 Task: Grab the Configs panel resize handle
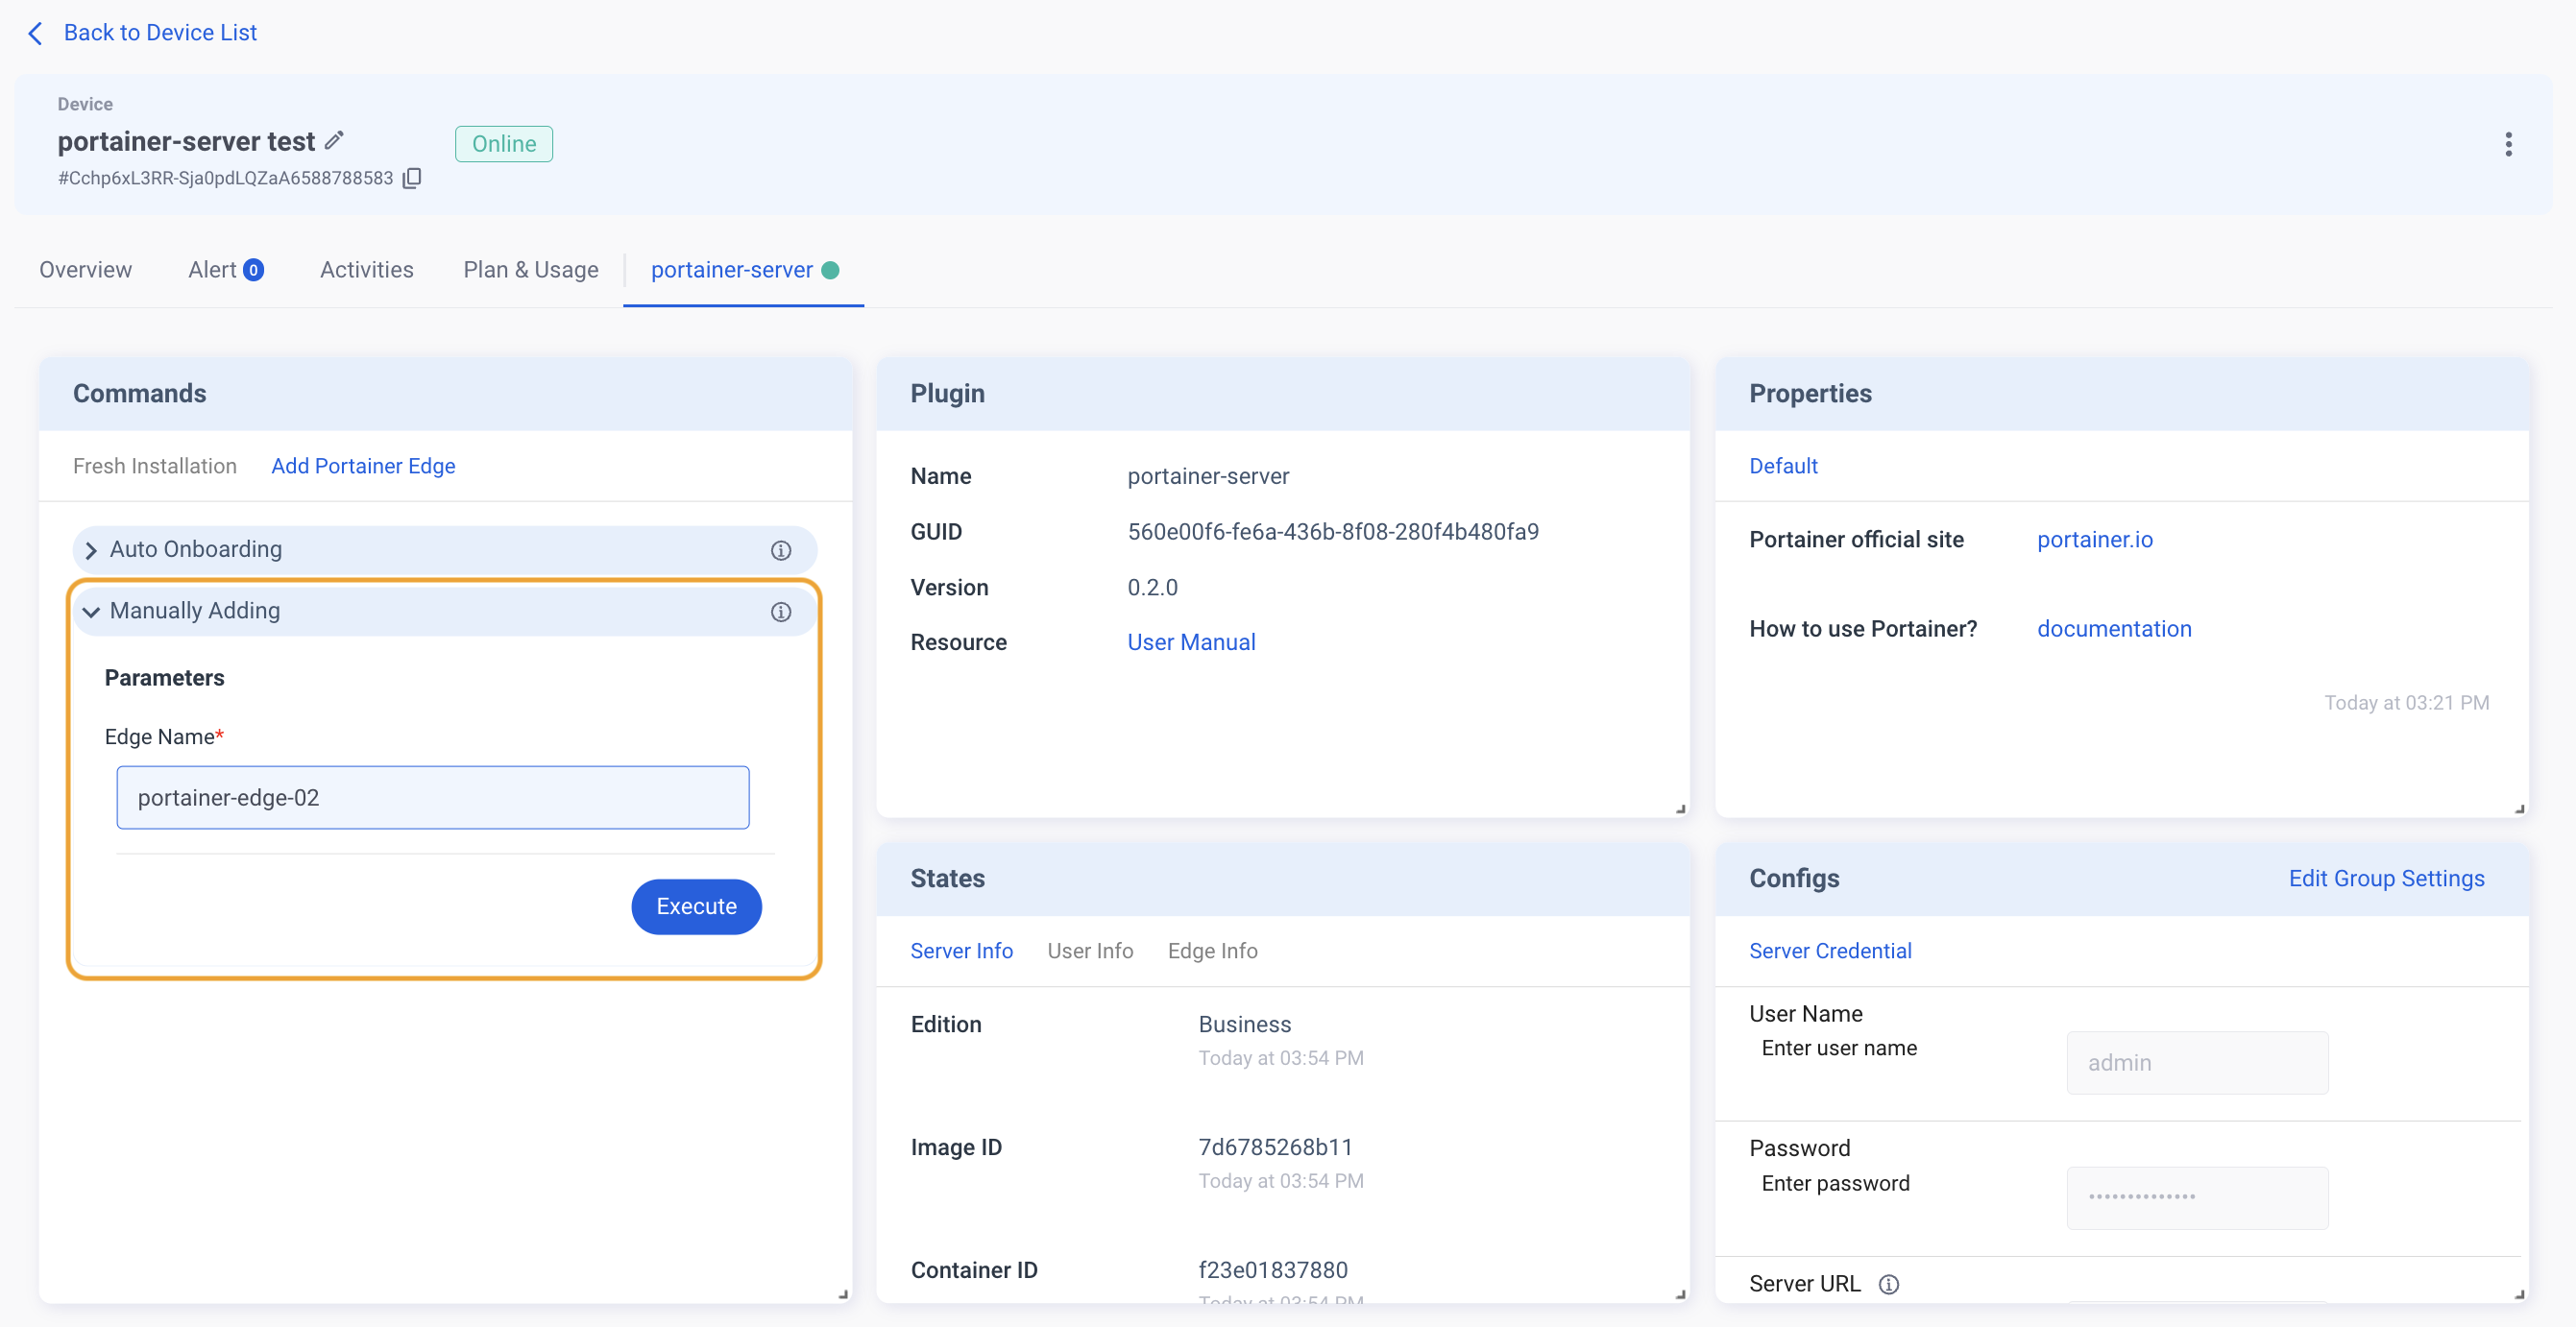[x=2519, y=1294]
